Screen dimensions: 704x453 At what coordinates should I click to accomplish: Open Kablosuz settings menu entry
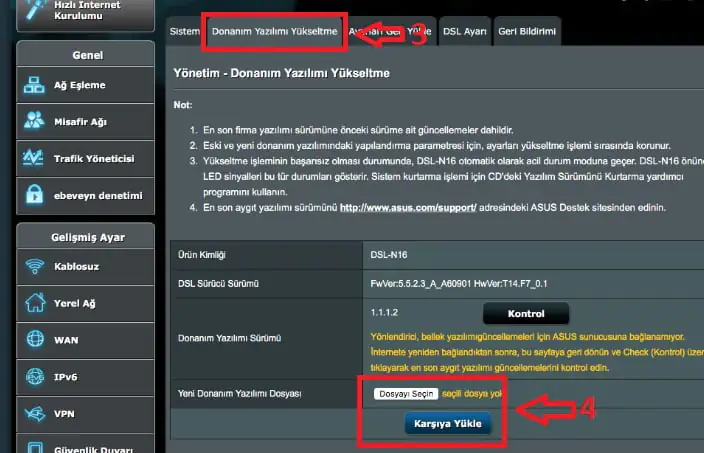(x=85, y=267)
